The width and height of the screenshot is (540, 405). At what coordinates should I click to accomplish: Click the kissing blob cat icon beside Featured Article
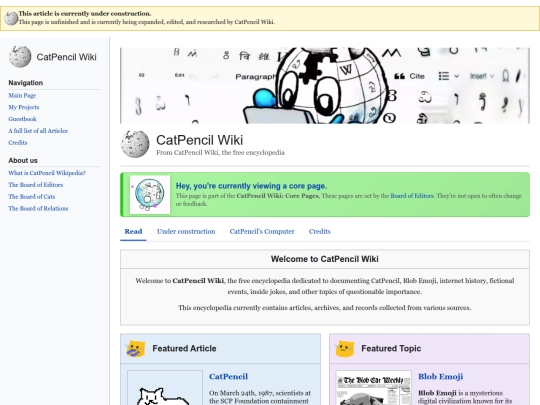coord(135,349)
